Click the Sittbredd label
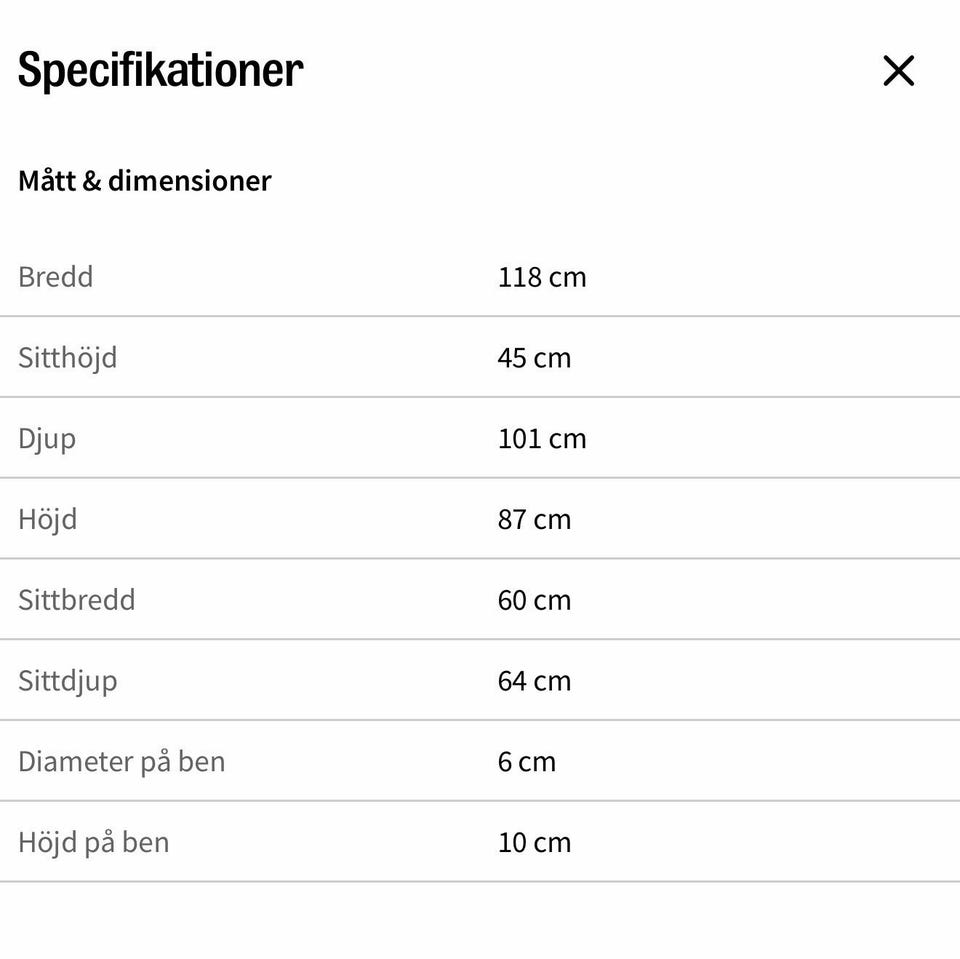Image resolution: width=960 pixels, height=959 pixels. (77, 600)
